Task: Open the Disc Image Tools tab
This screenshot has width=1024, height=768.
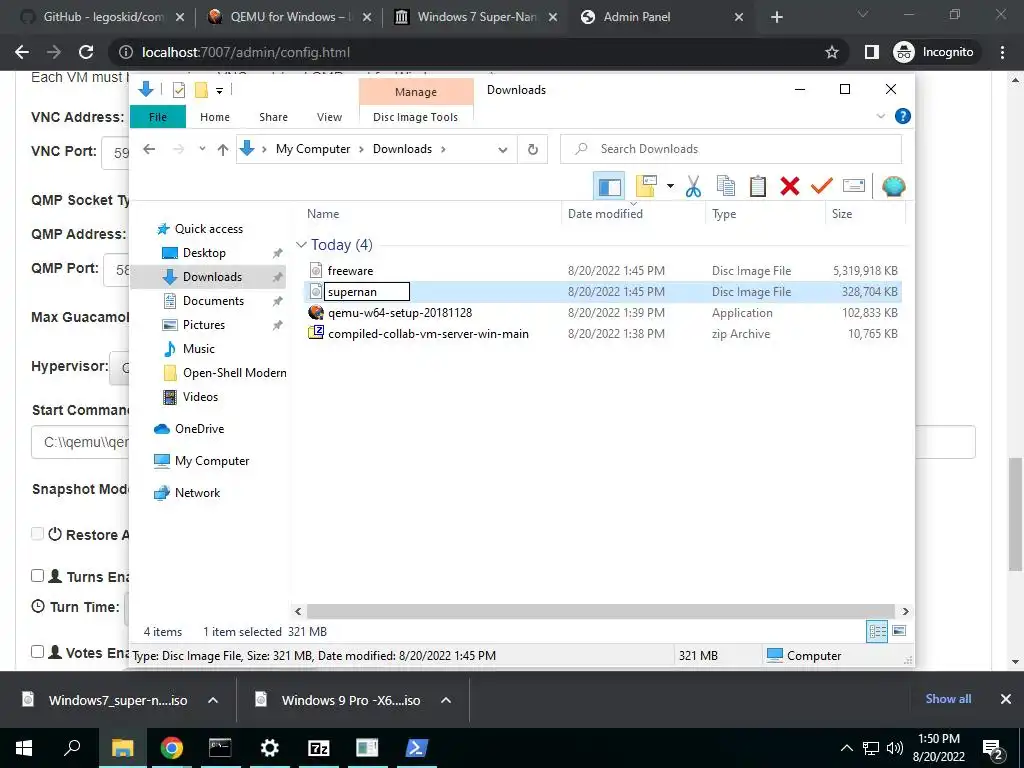Action: [415, 117]
